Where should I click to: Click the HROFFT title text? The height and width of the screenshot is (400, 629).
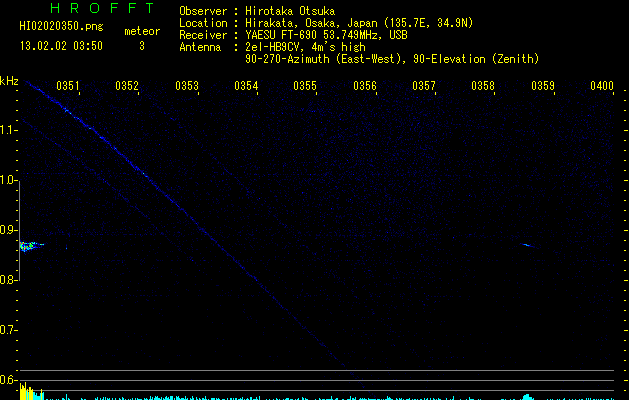tap(103, 8)
